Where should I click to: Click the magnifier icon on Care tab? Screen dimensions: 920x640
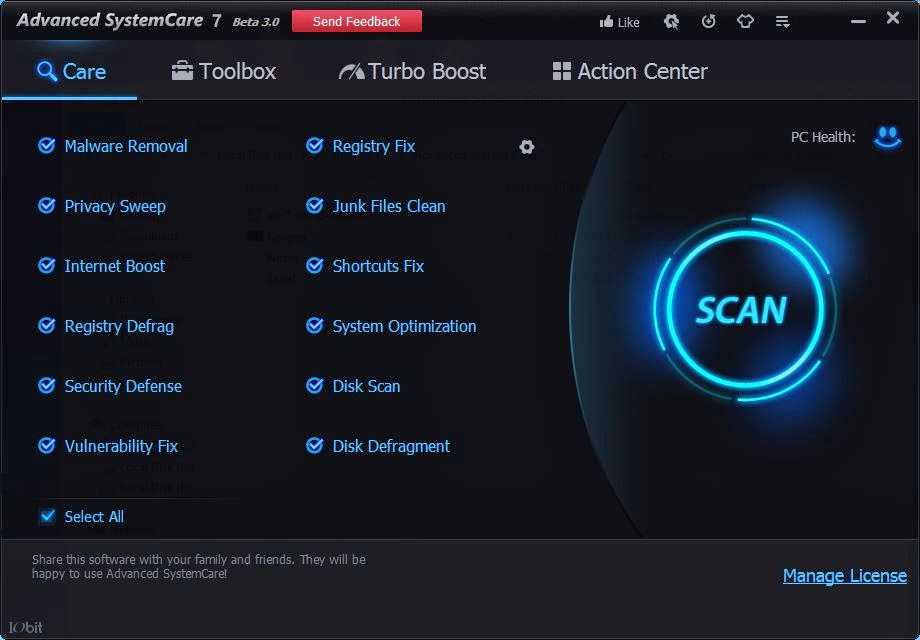tap(46, 71)
